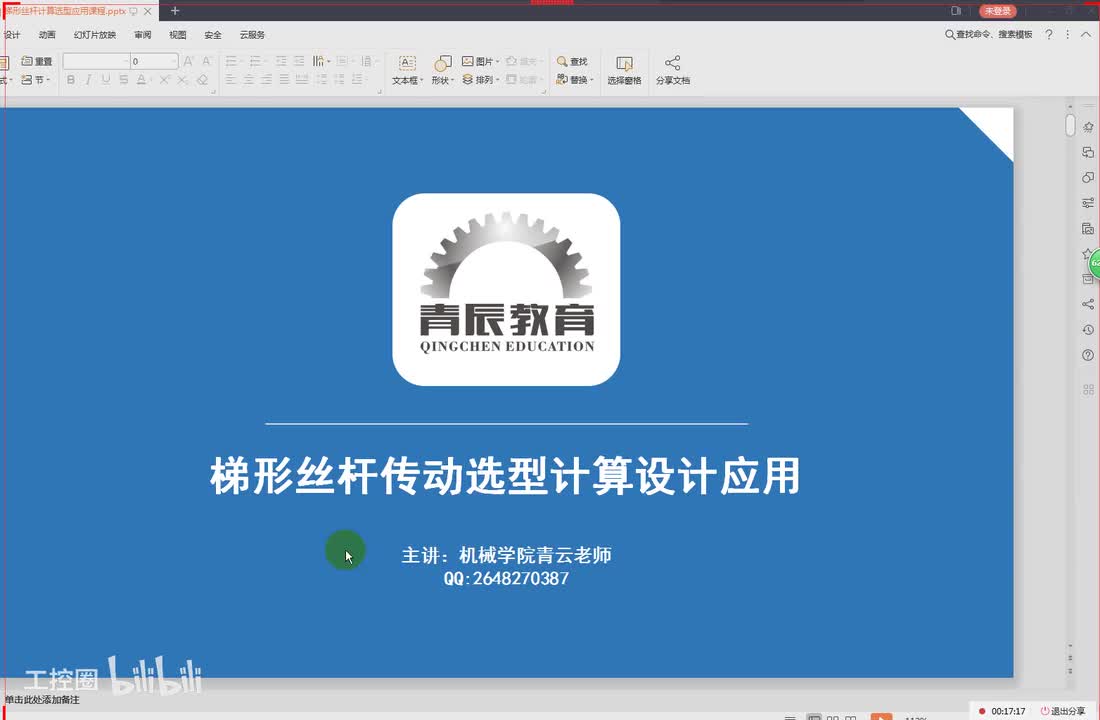Screen dimensions: 1100x720
Task: Open the more options vertical dots menu
Action: [x=1068, y=34]
